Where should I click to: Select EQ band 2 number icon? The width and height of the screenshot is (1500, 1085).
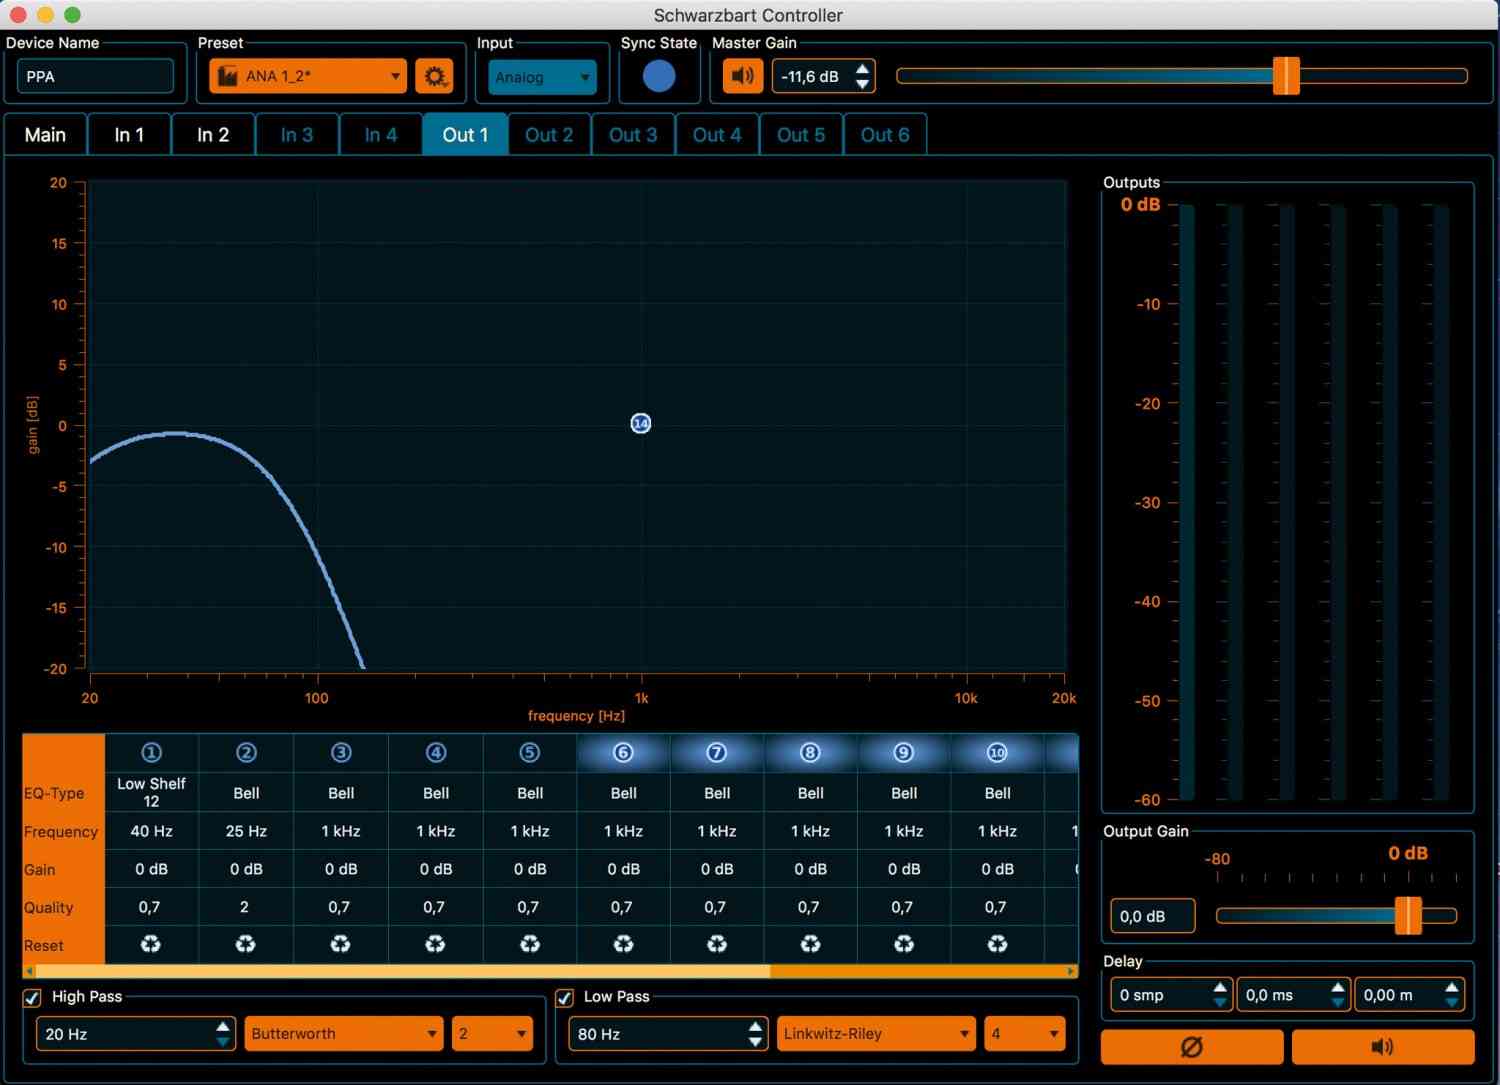pos(246,753)
